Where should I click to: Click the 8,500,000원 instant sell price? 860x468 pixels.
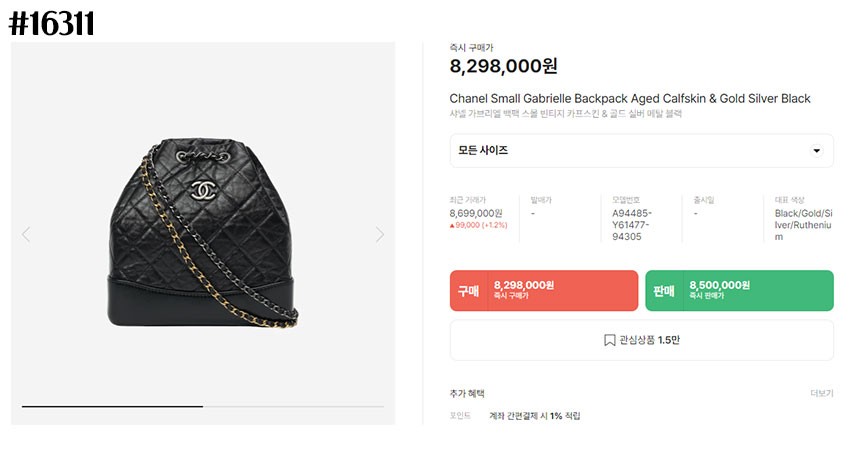[x=720, y=285]
